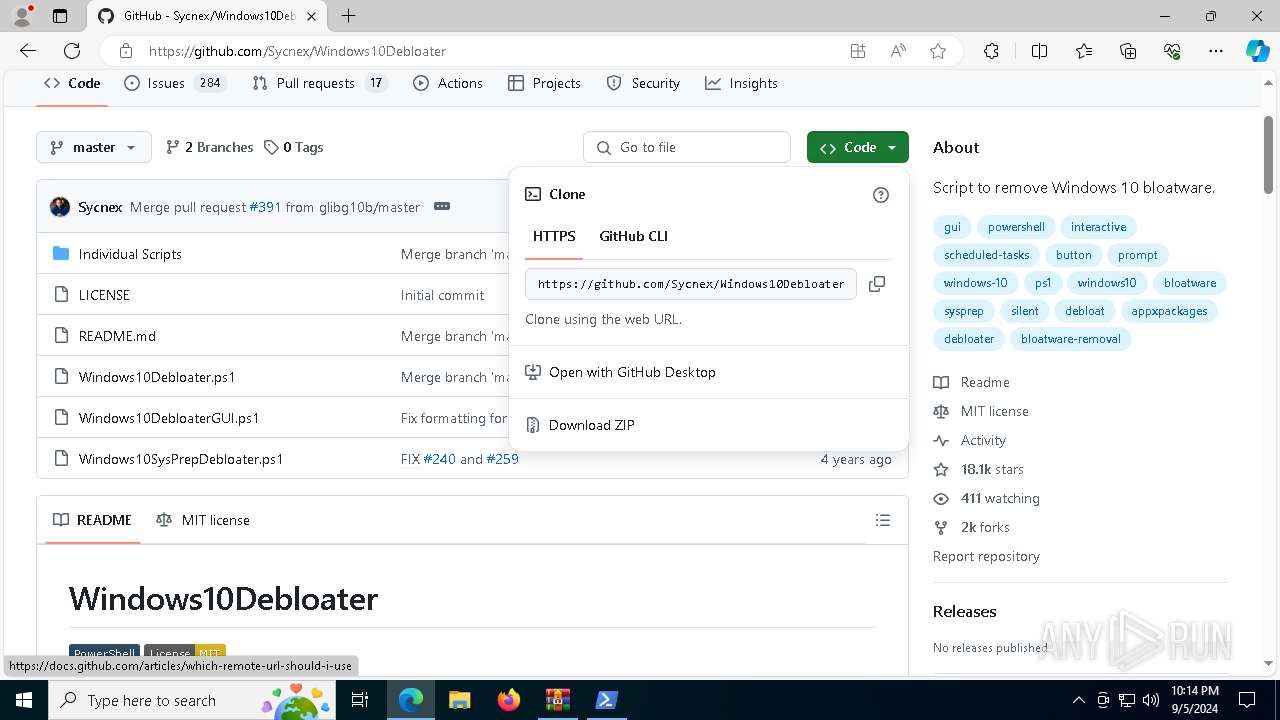Open the README outline list icon
This screenshot has height=720, width=1280.
point(882,520)
